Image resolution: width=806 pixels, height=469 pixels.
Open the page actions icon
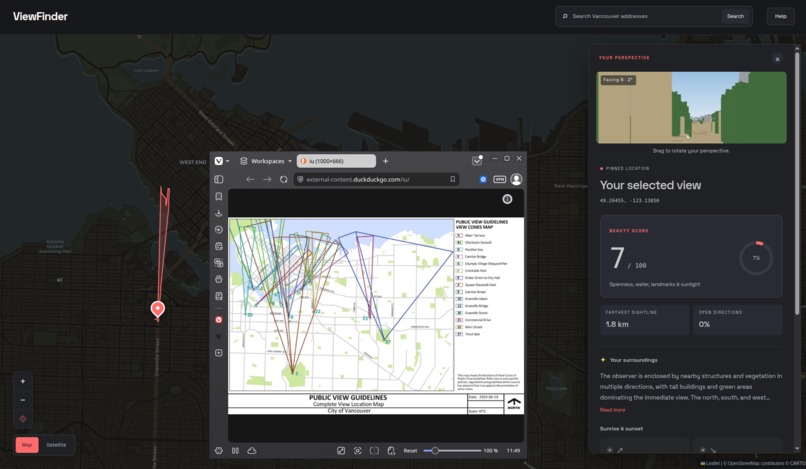[391, 450]
